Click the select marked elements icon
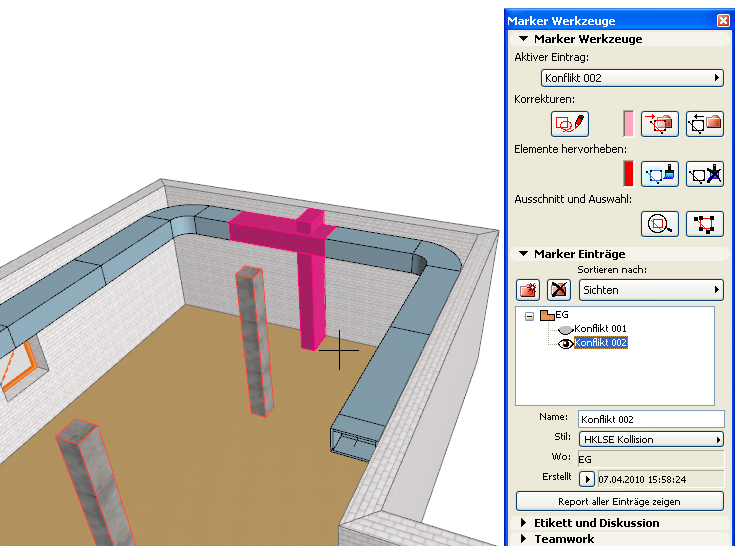Viewport: 735px width, 546px height. (705, 224)
